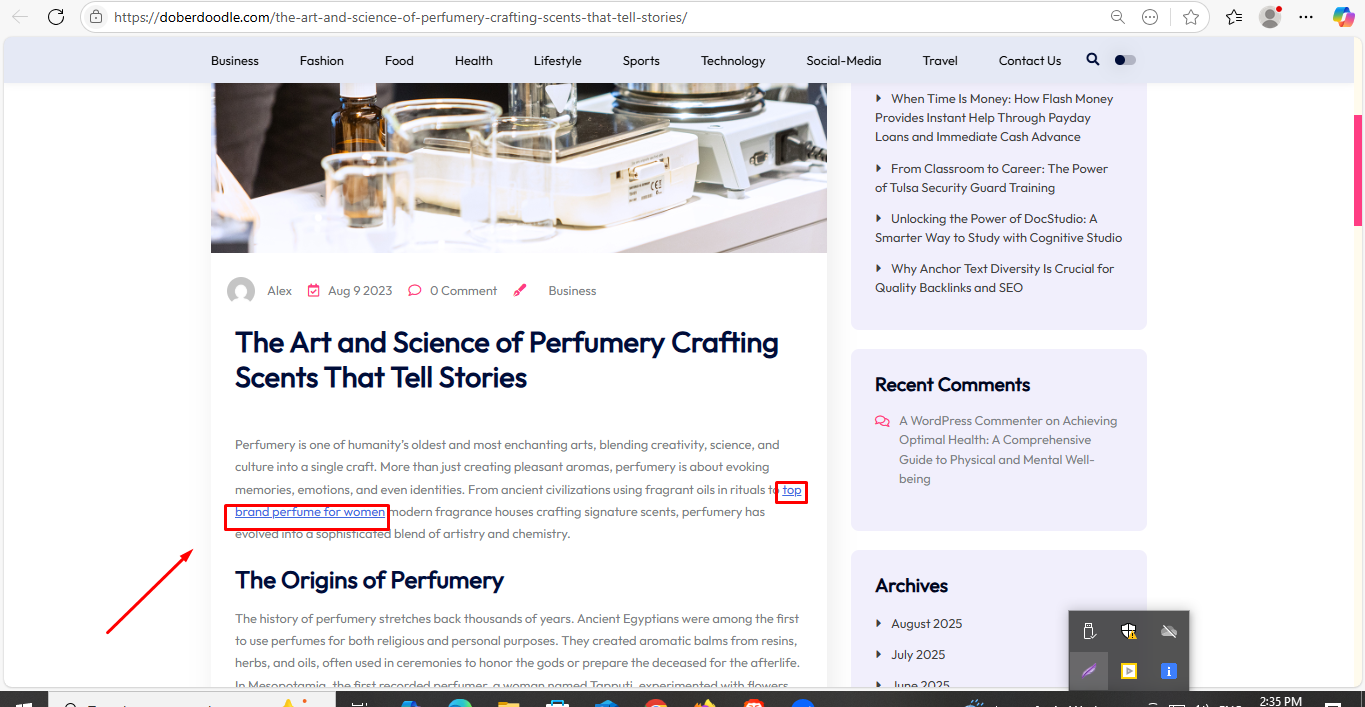Open the browser profile avatar
Viewport: 1365px width, 707px height.
point(1270,17)
